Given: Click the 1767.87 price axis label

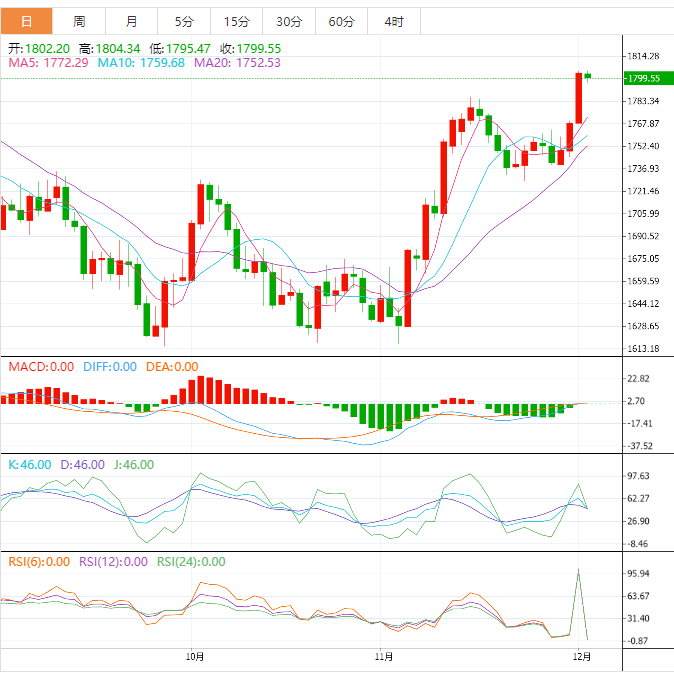Looking at the screenshot, I should 643,123.
